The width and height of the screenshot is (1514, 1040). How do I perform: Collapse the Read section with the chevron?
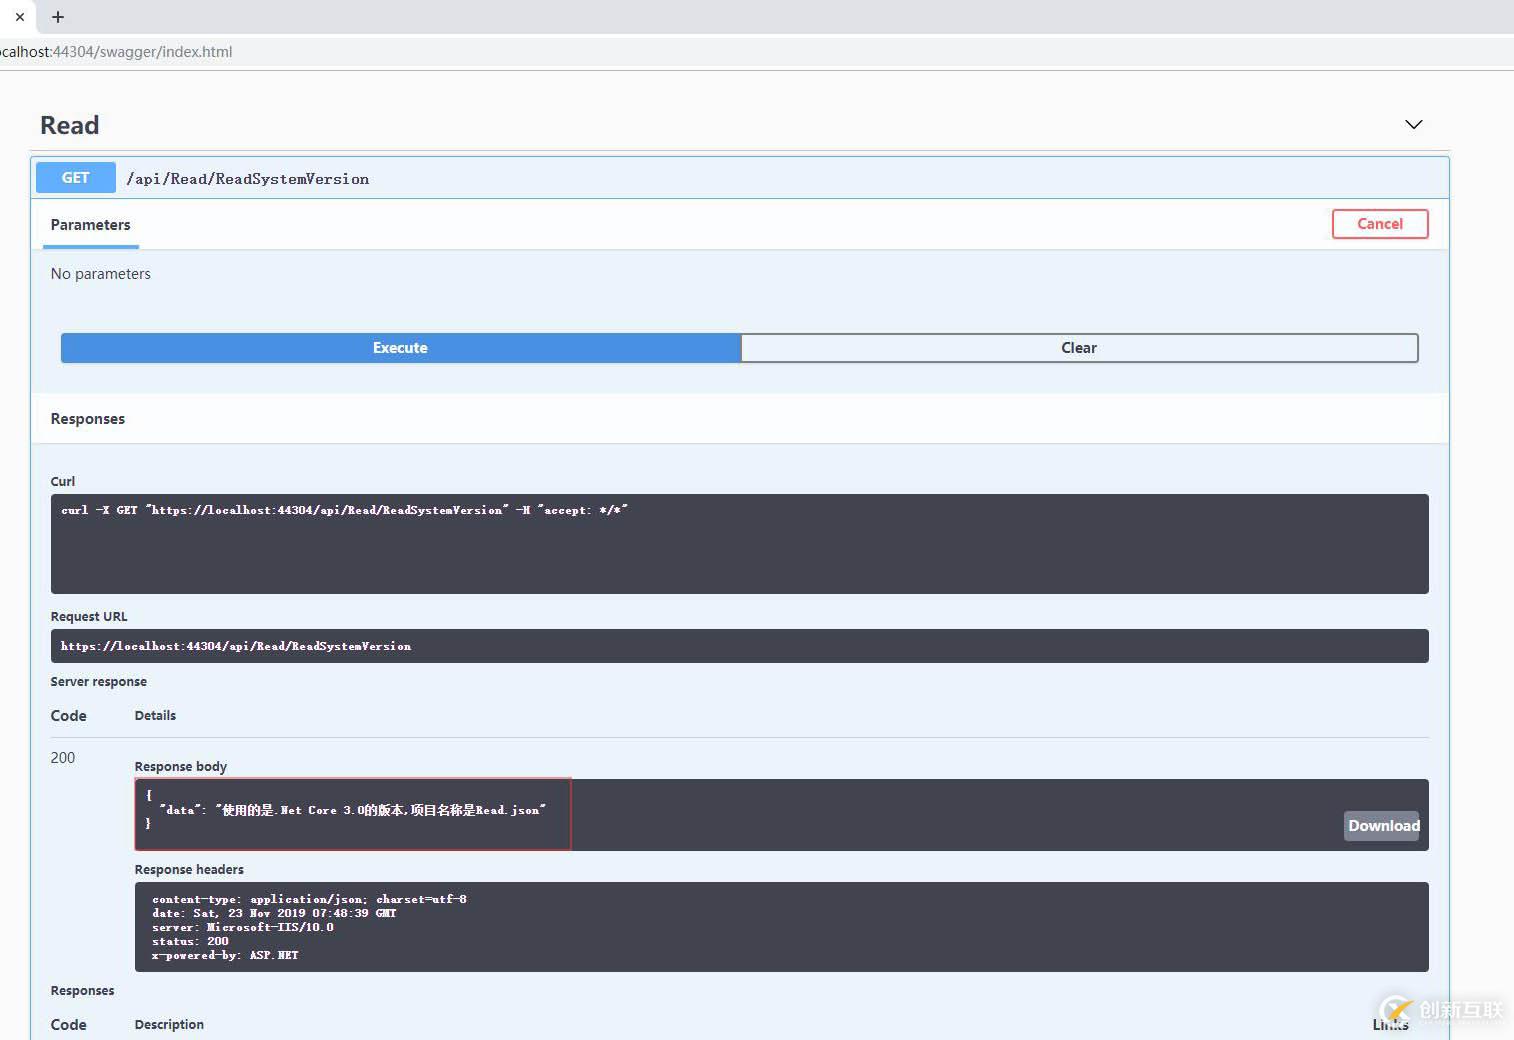tap(1413, 125)
